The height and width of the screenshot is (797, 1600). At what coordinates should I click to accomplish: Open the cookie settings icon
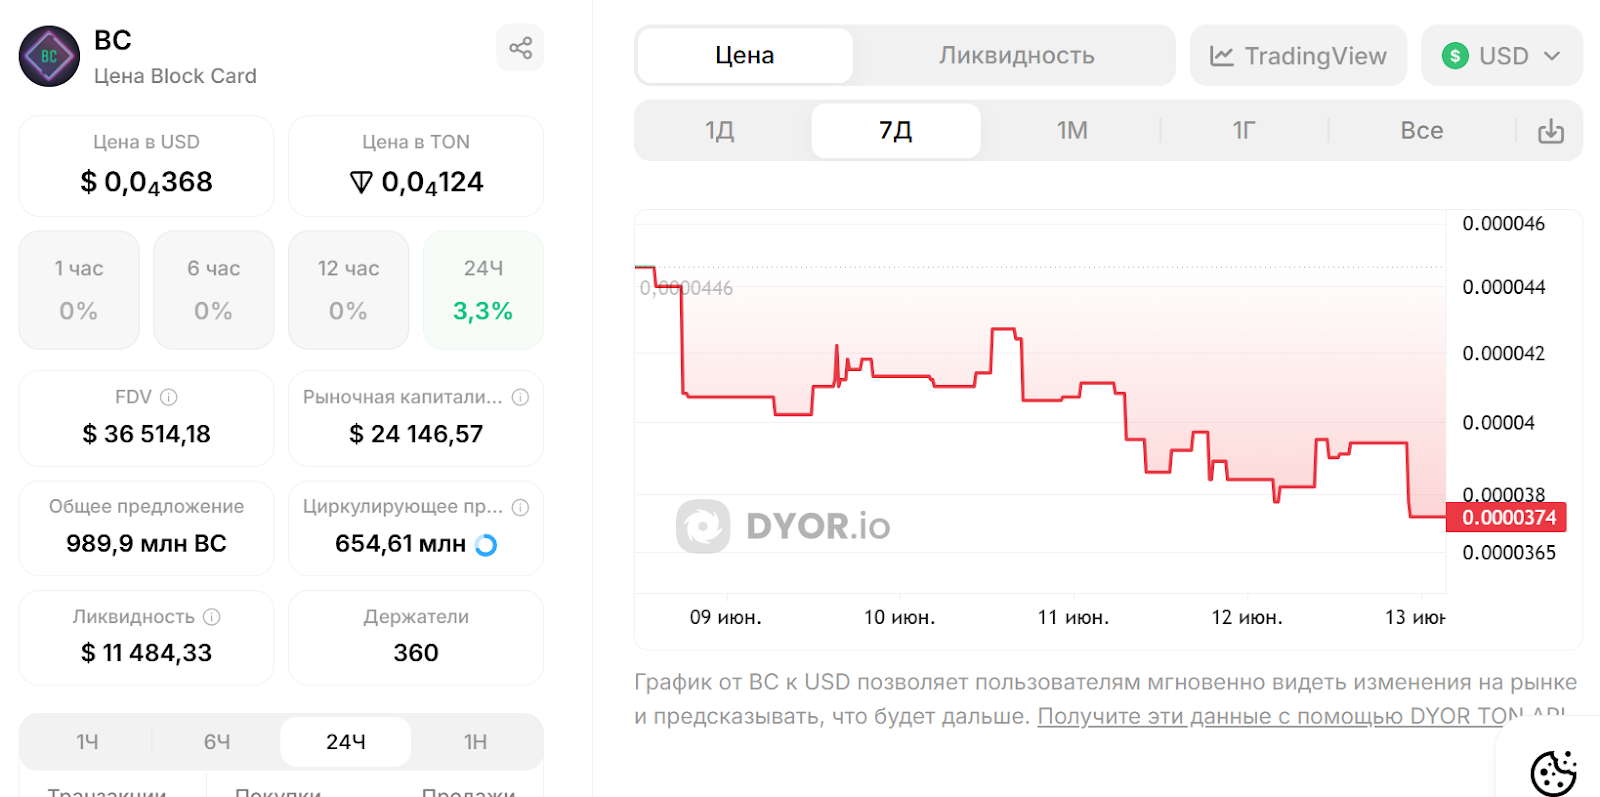(x=1553, y=772)
